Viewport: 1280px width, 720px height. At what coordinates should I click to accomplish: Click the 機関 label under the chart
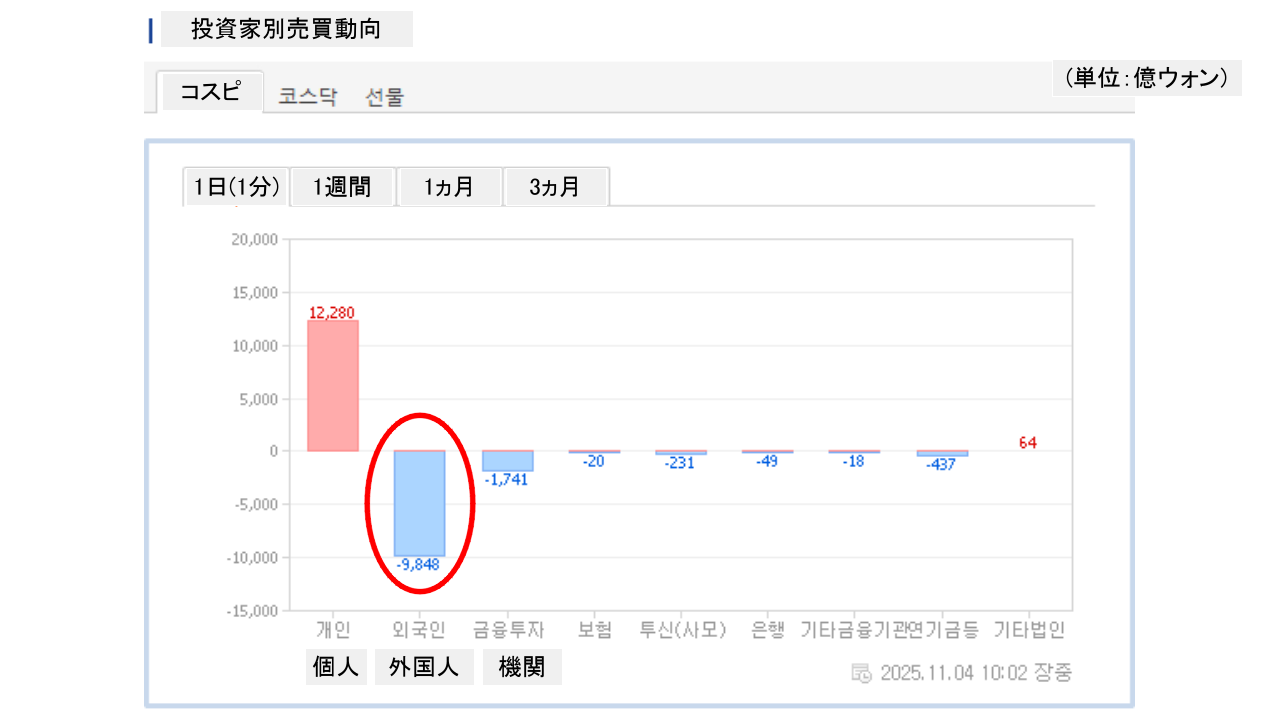(522, 668)
